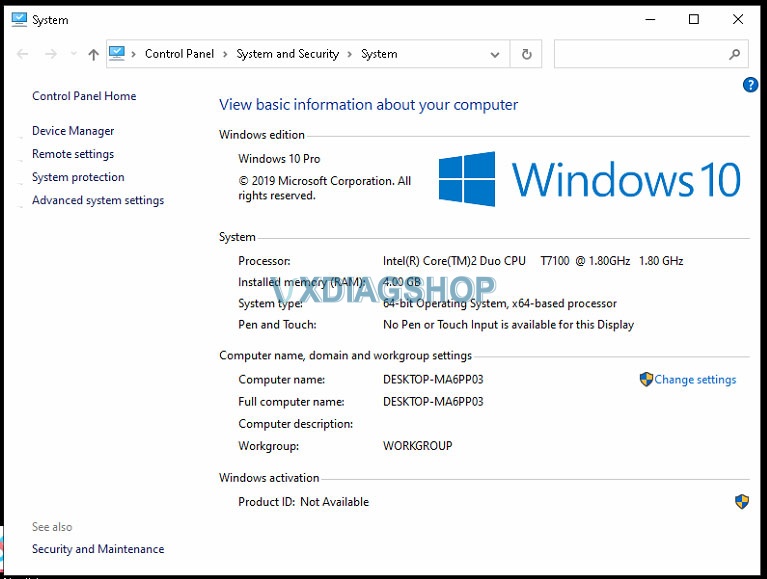Viewport: 767px width, 579px height.
Task: Click the computer icon in address bar
Action: [x=117, y=53]
